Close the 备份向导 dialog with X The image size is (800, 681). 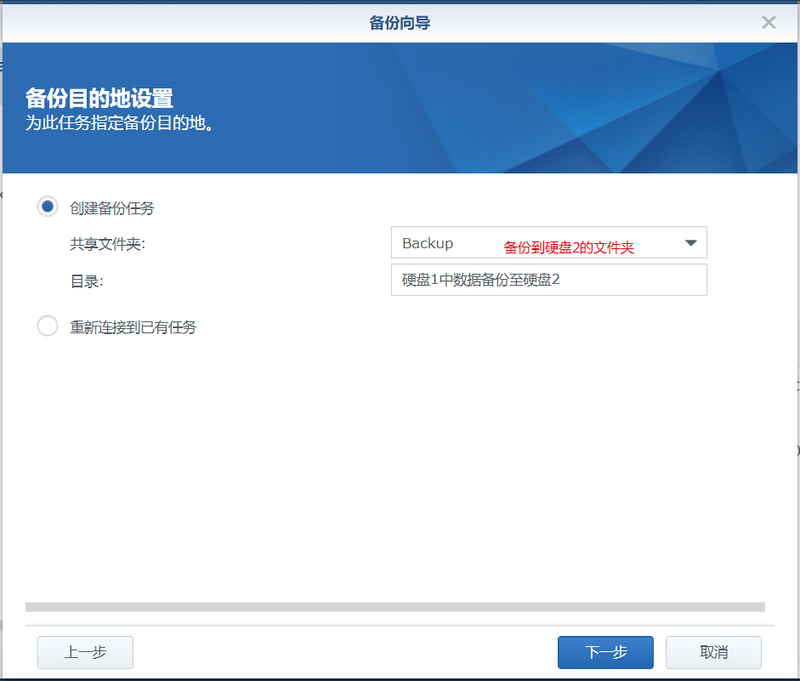tap(768, 22)
